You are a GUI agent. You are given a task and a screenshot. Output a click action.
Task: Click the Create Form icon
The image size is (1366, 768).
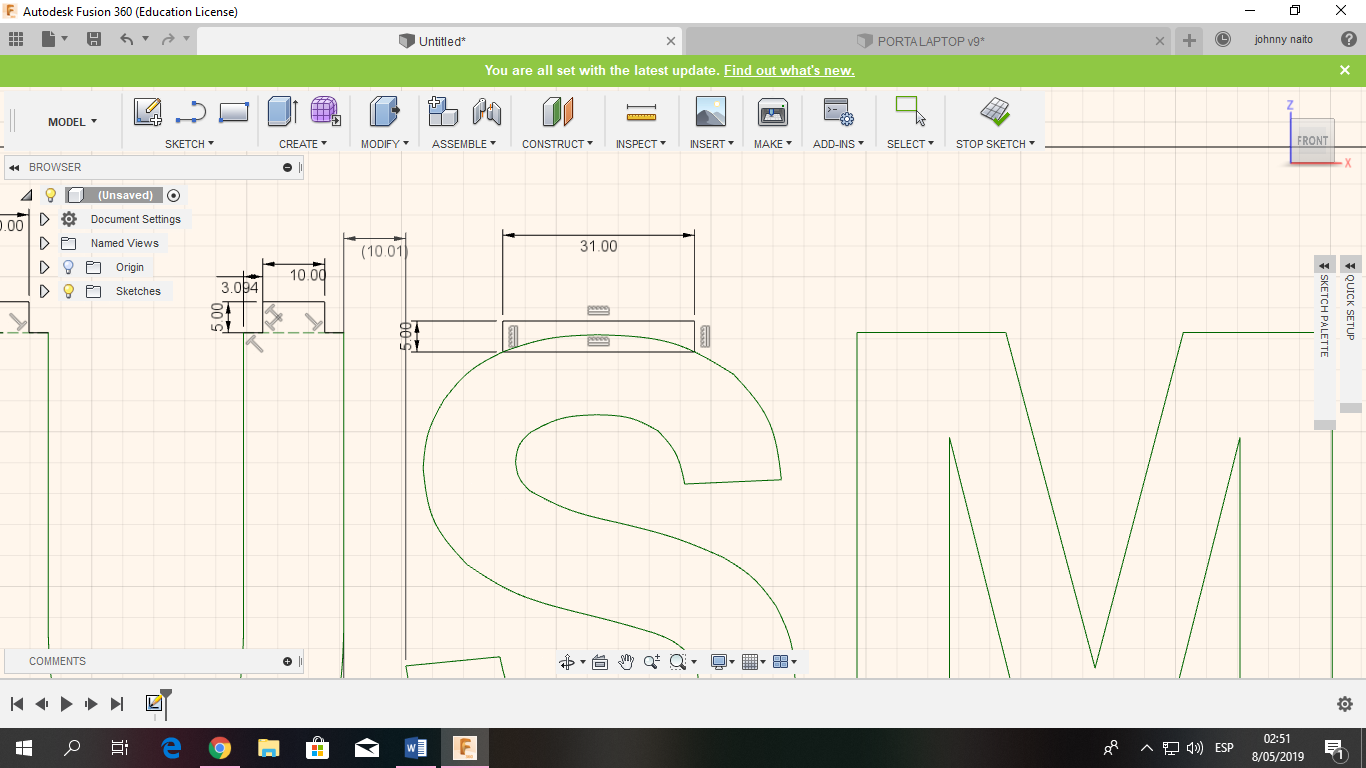(325, 111)
